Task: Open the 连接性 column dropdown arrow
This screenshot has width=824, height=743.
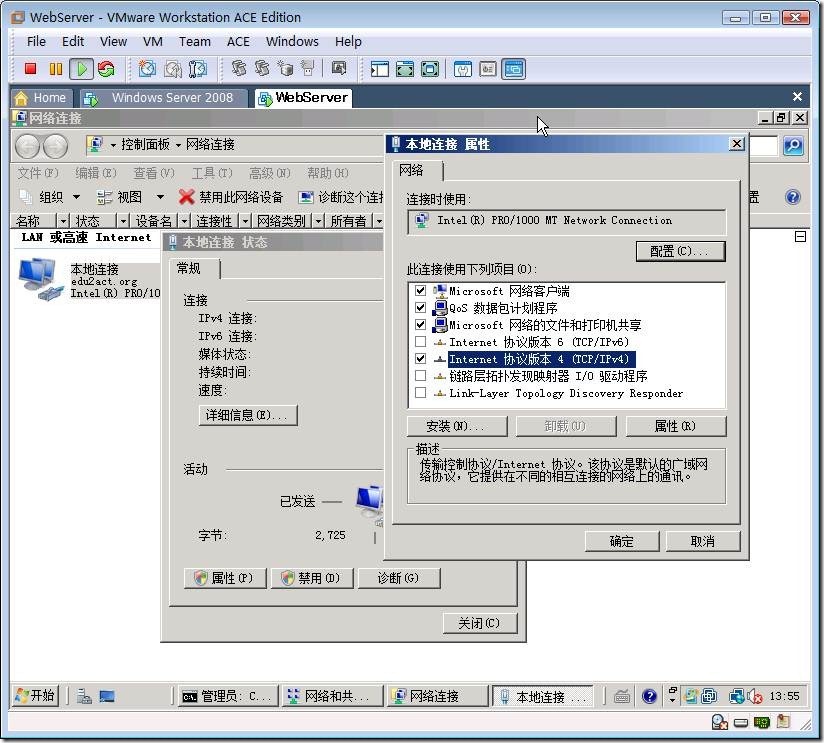Action: pyautogui.click(x=245, y=221)
